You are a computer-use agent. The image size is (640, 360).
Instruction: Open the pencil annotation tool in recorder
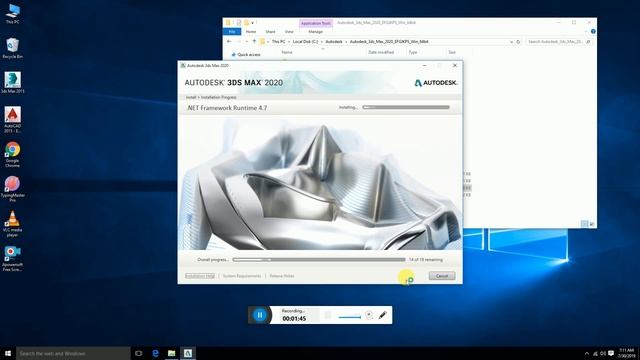[382, 315]
